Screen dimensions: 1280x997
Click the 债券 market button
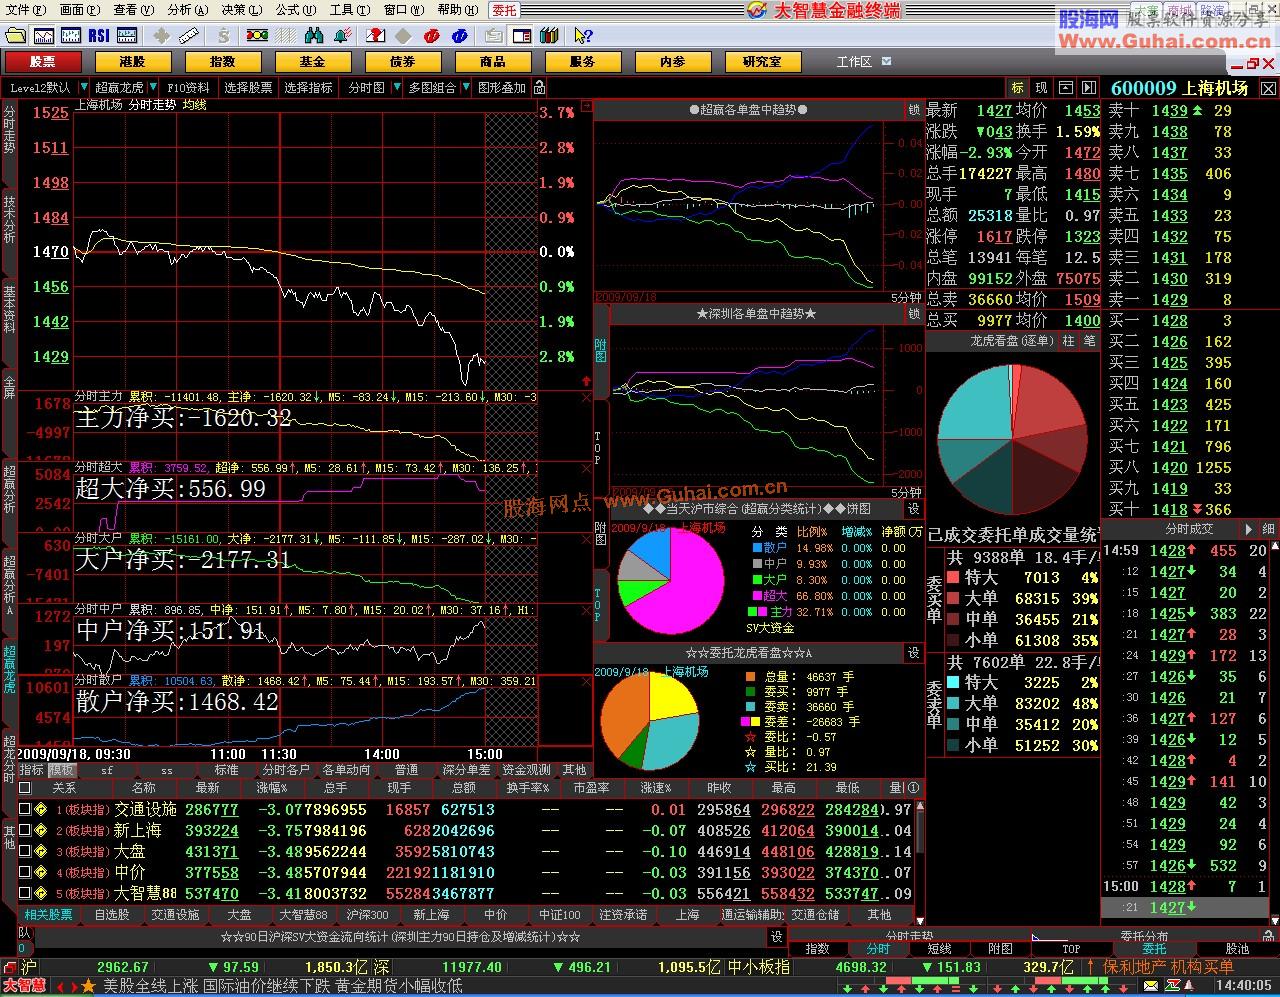tap(402, 62)
